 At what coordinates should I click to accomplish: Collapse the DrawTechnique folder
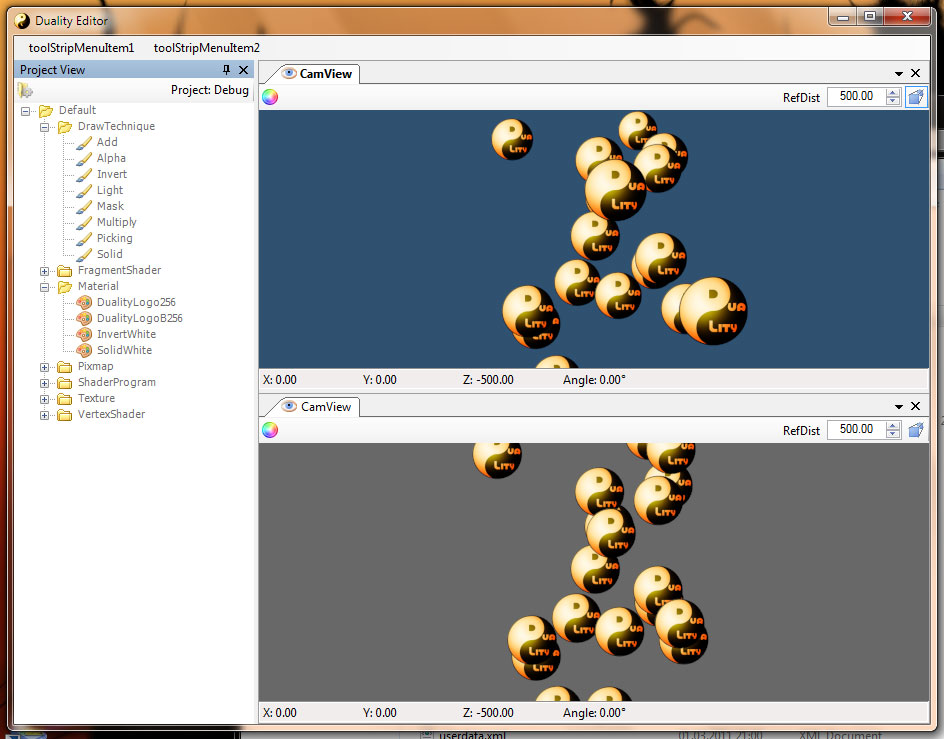coord(45,127)
